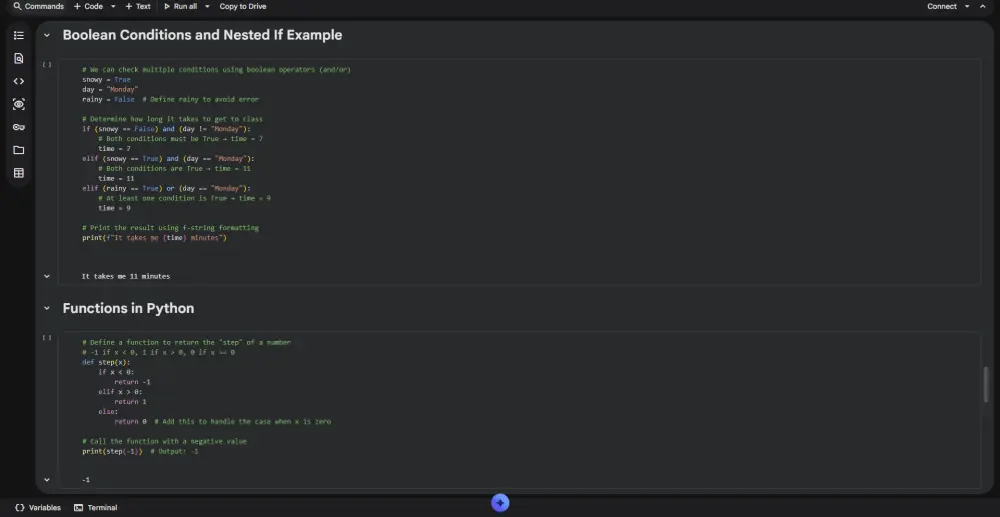This screenshot has height=517, width=1000.
Task: Click the '# Call the function with a negative value' comment
Action: 165,441
